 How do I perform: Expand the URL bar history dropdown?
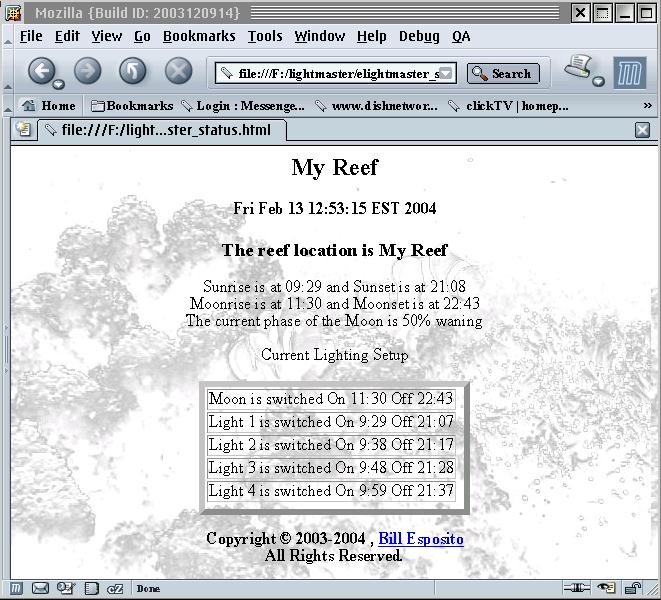[447, 73]
